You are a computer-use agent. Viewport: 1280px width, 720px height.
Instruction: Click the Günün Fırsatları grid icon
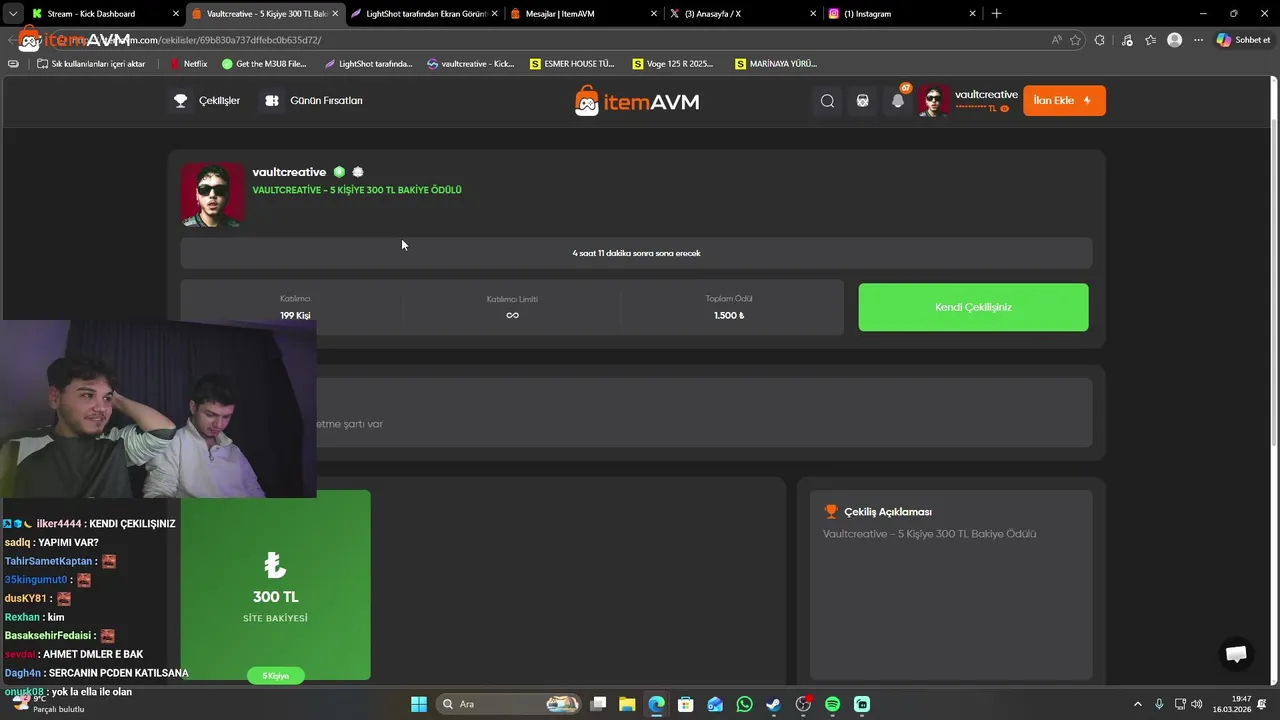click(x=272, y=100)
